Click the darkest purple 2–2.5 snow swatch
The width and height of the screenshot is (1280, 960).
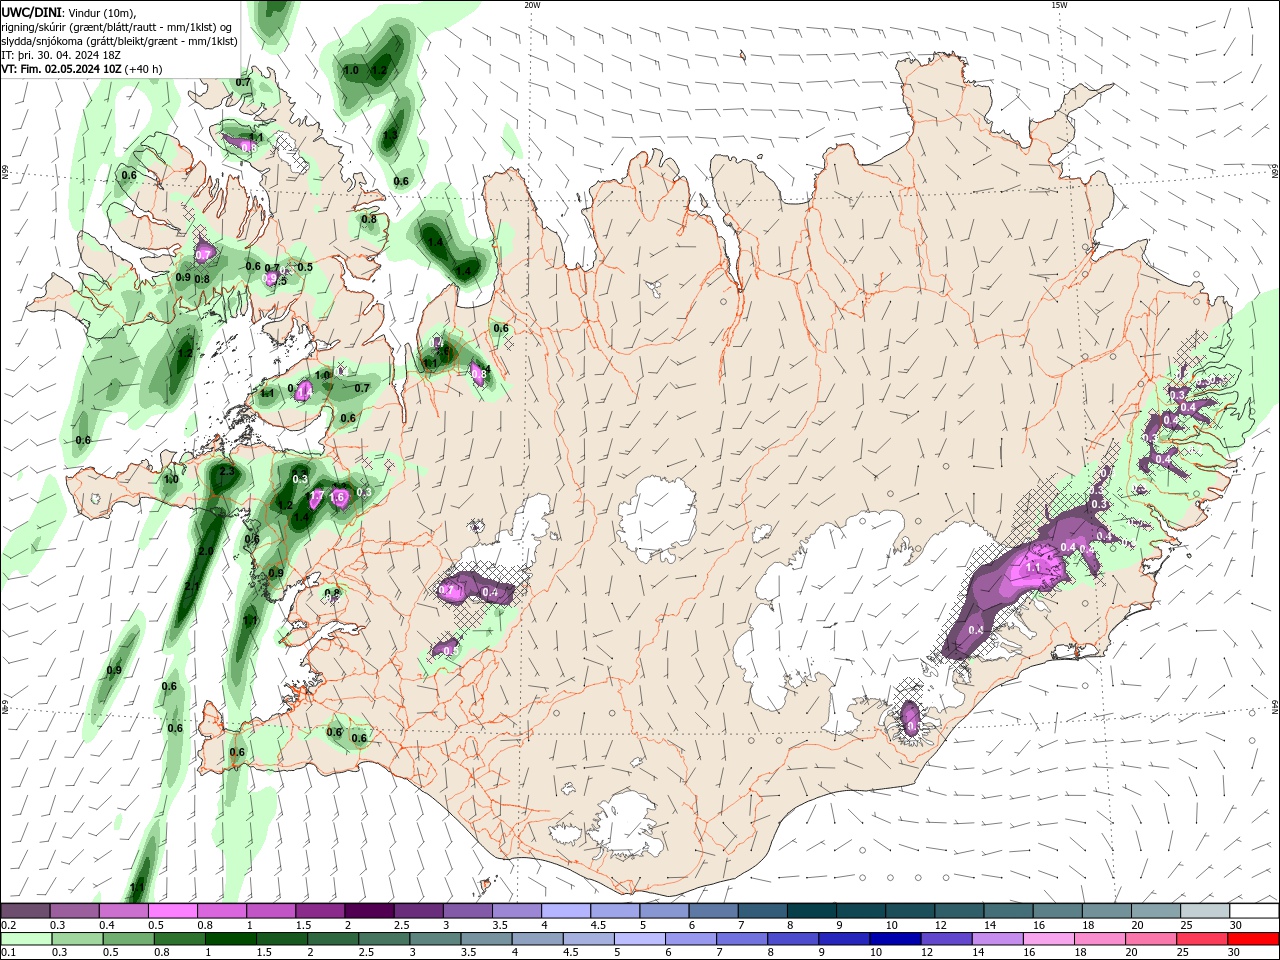[368, 911]
